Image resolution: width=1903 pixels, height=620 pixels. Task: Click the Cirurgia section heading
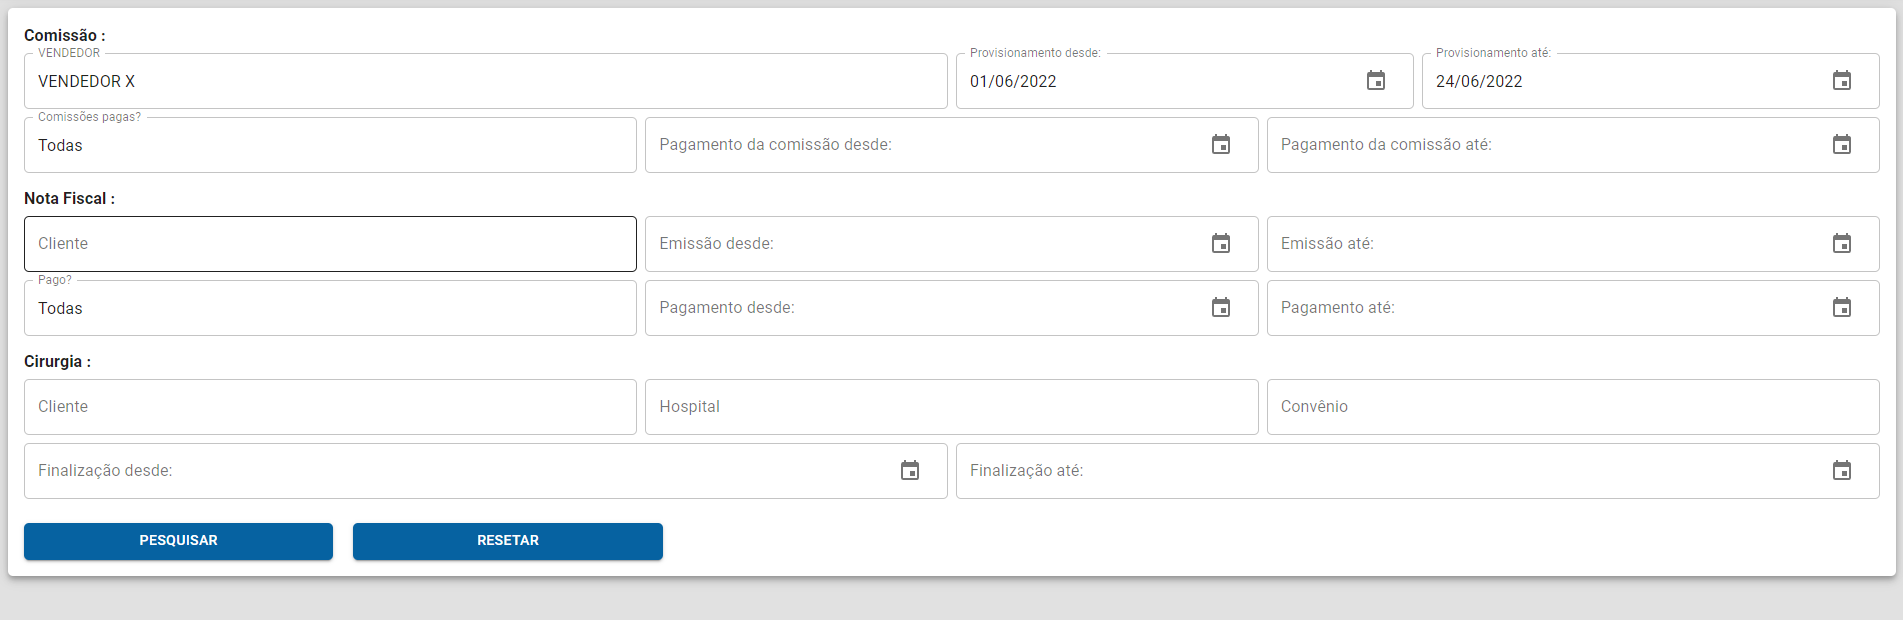[57, 361]
